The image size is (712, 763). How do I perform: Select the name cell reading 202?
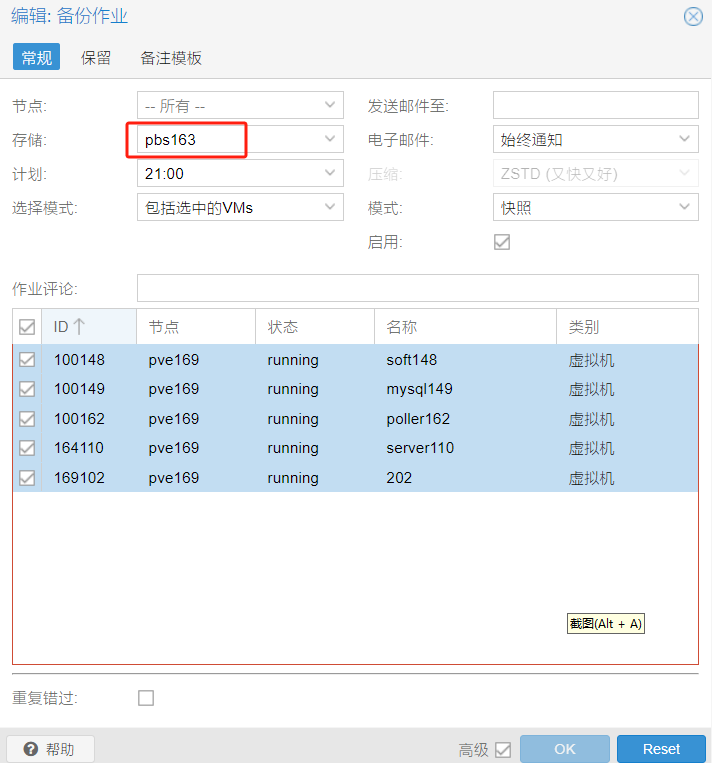tap(465, 477)
